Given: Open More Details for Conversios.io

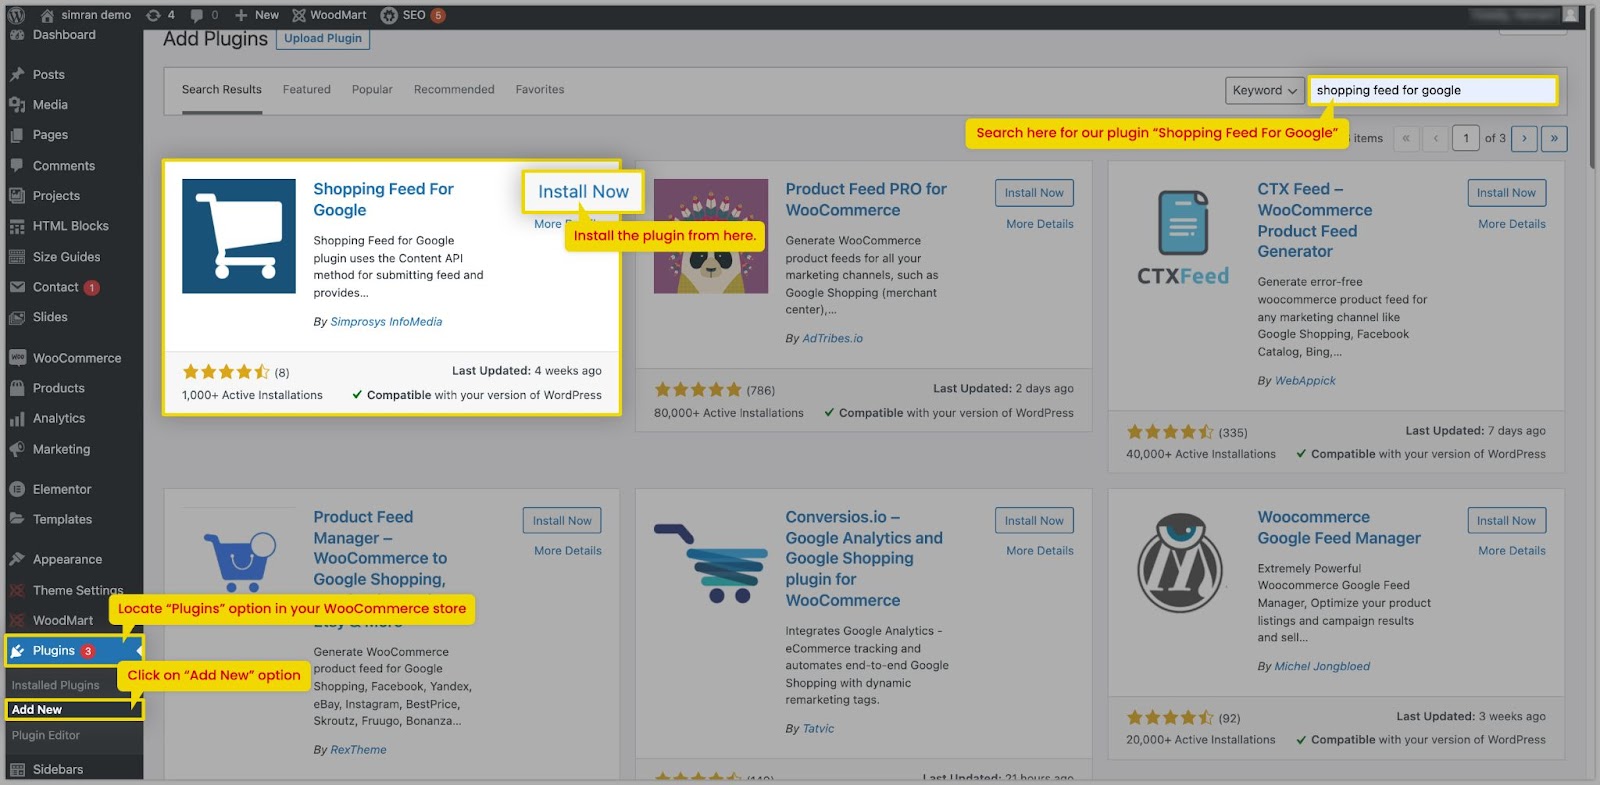Looking at the screenshot, I should coord(1040,551).
